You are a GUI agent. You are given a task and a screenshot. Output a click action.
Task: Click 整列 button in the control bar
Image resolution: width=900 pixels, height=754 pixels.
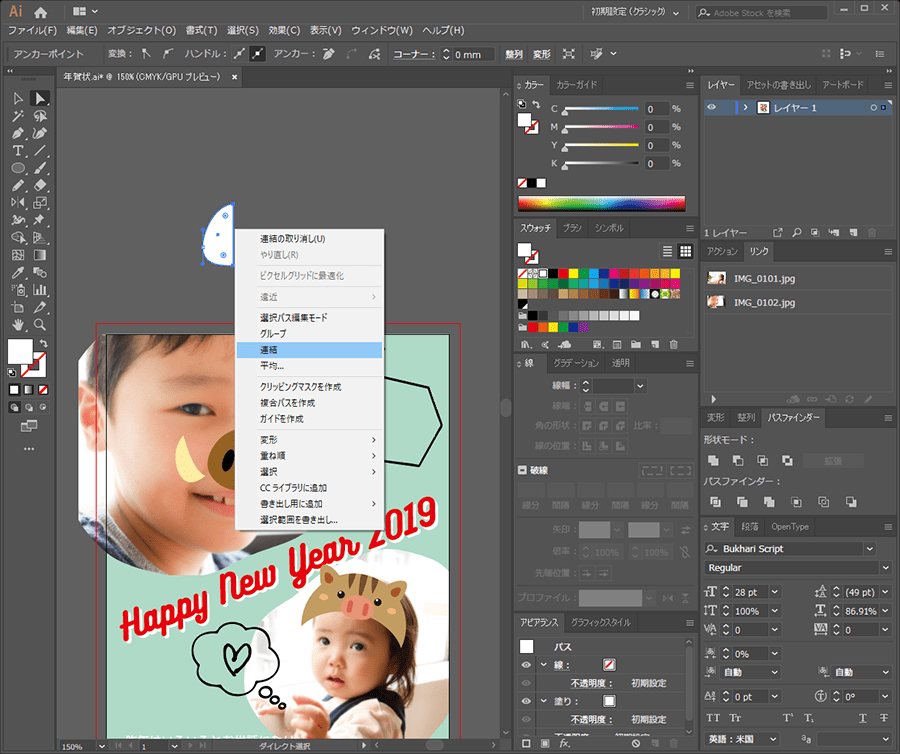click(513, 54)
